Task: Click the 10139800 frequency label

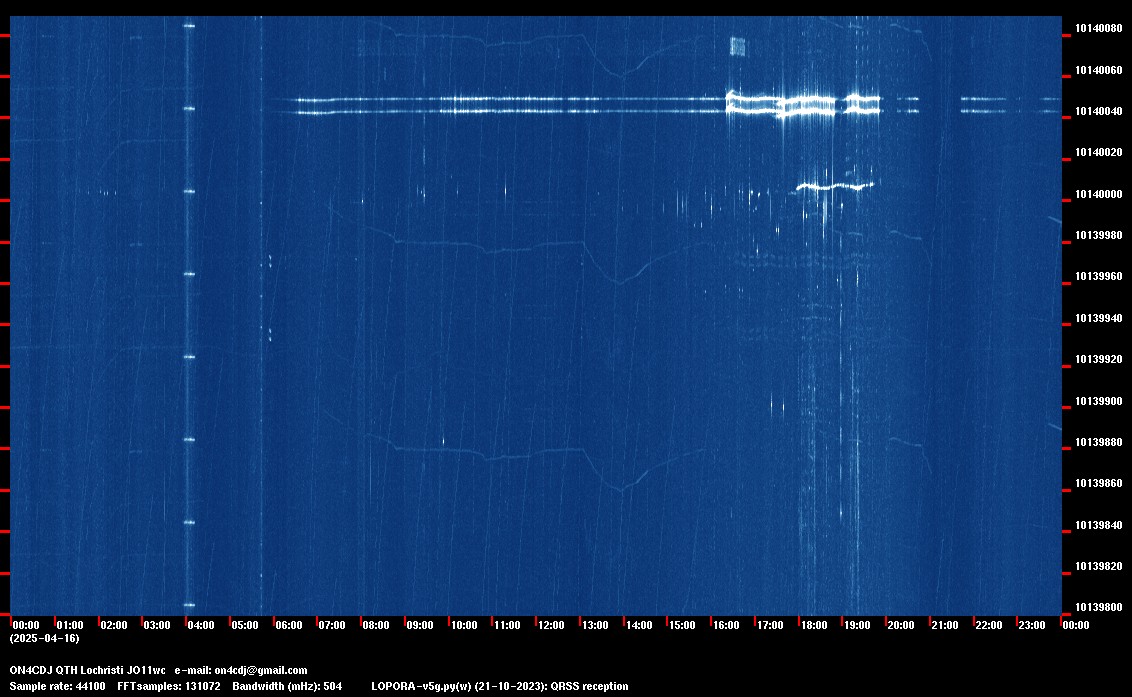Action: [1098, 607]
